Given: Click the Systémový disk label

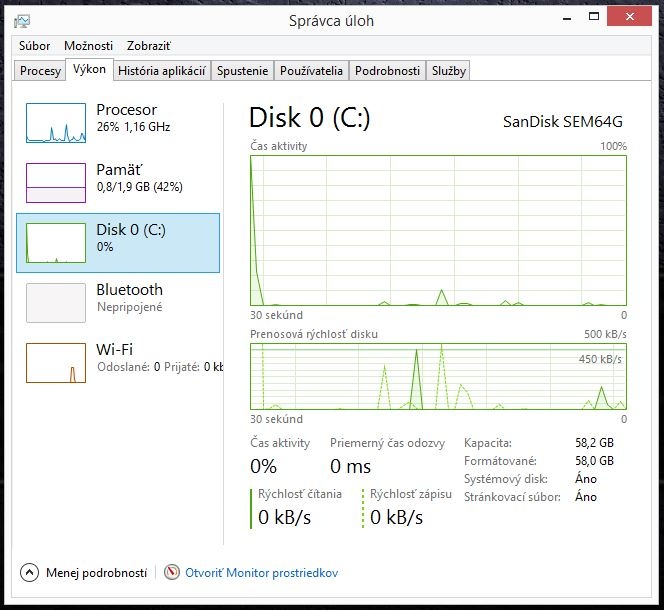Looking at the screenshot, I should click(506, 479).
